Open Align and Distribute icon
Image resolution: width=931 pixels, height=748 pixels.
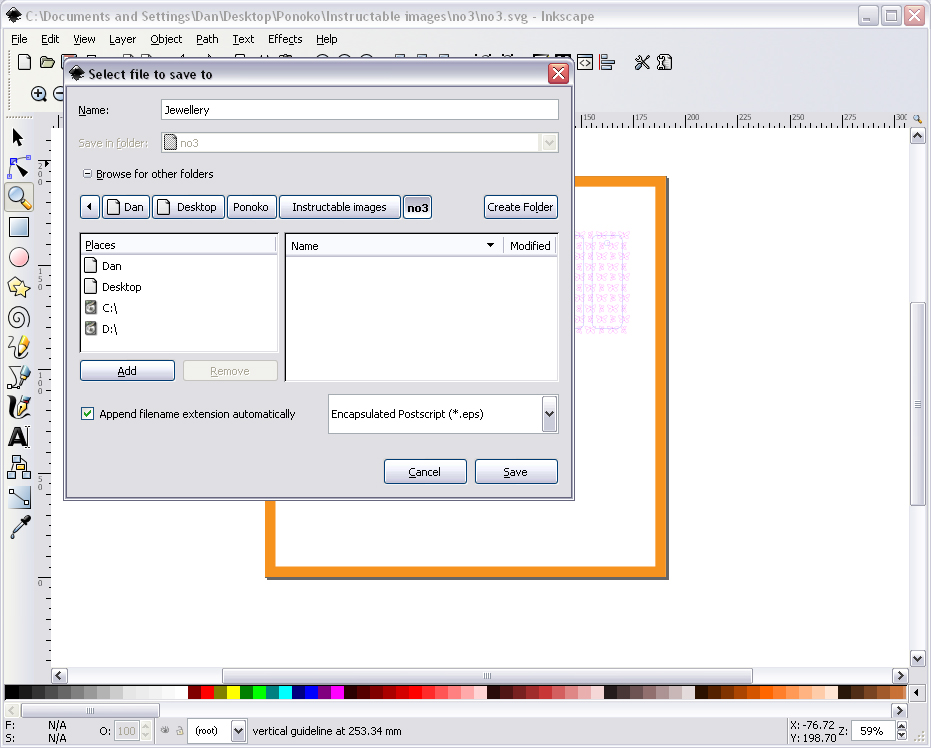pyautogui.click(x=607, y=62)
